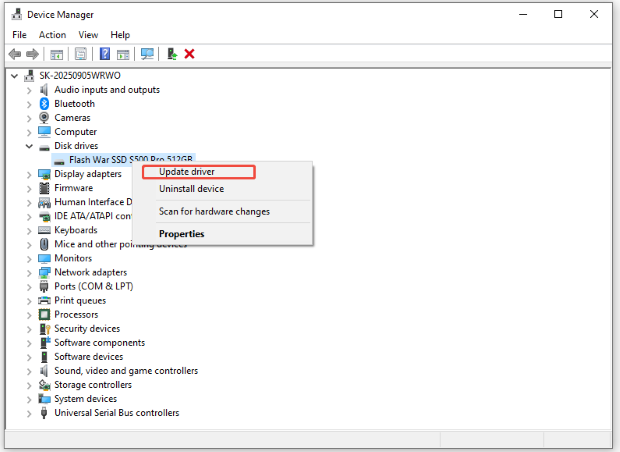The width and height of the screenshot is (620, 452).
Task: Open the View menu
Action: [88, 35]
